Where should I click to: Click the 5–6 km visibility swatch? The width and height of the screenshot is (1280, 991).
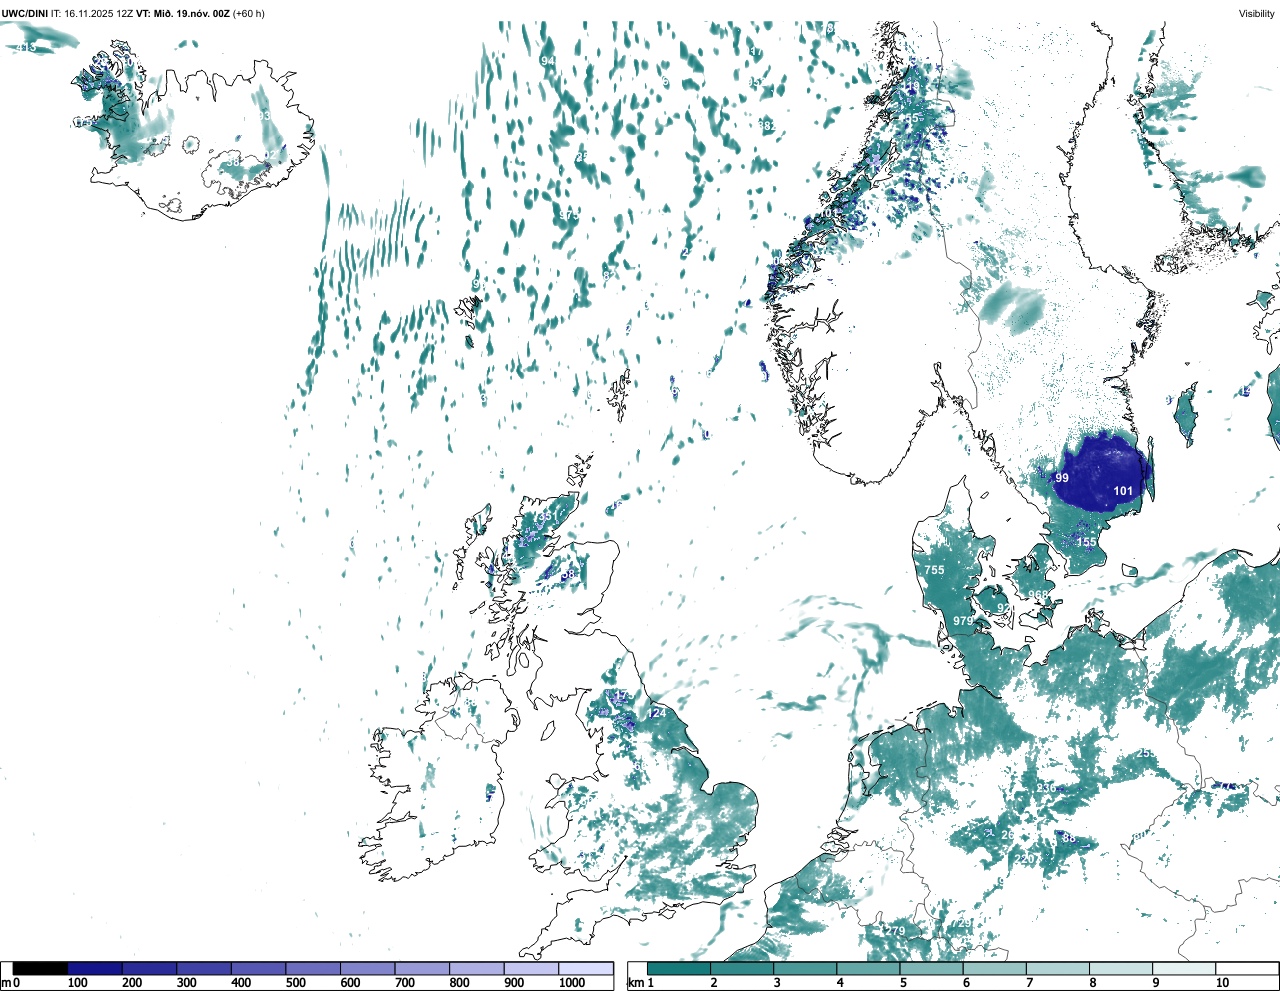coord(932,968)
